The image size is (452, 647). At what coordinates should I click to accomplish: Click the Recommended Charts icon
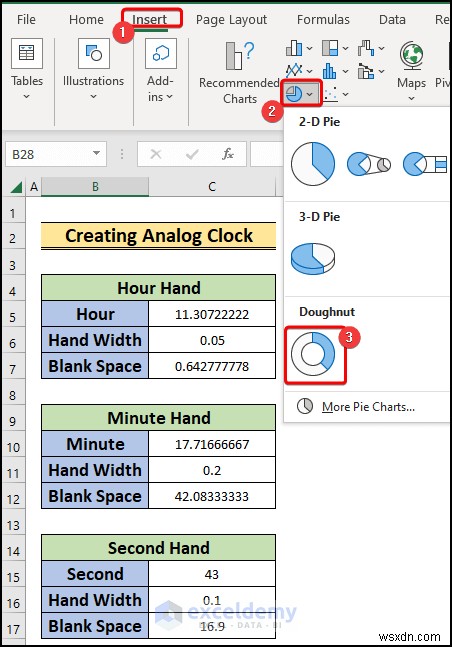pyautogui.click(x=239, y=56)
